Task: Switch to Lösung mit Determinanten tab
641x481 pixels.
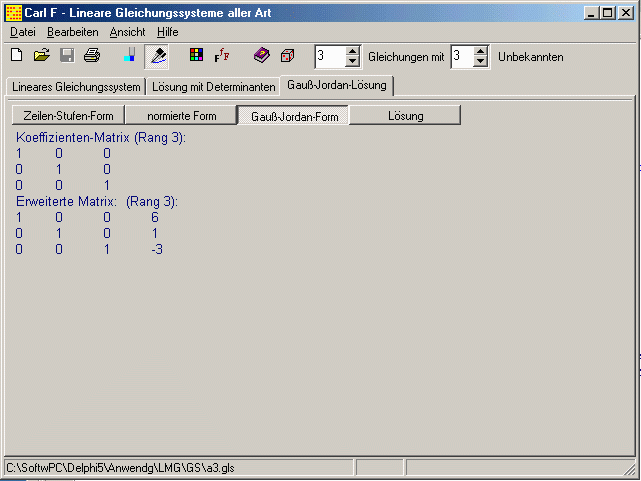Action: click(213, 87)
